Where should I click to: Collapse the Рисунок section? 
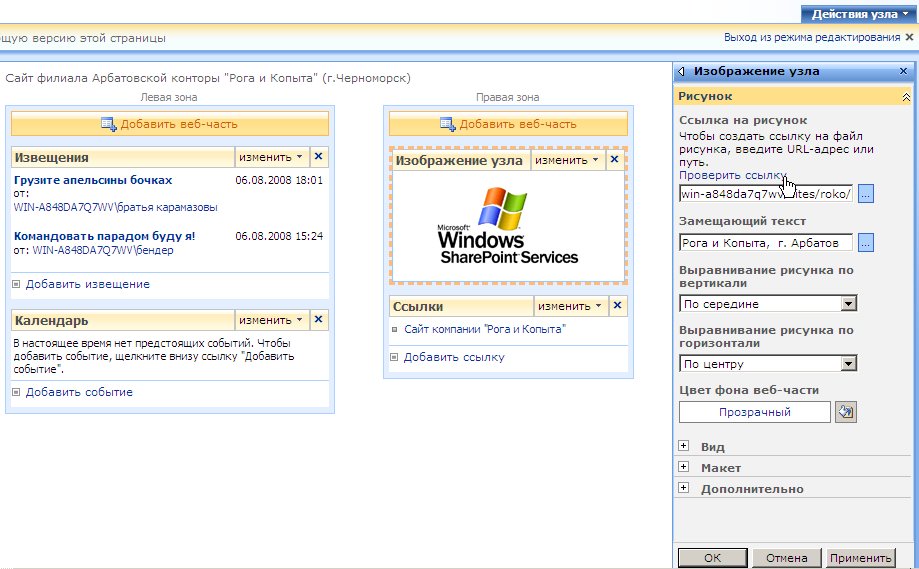pos(906,97)
